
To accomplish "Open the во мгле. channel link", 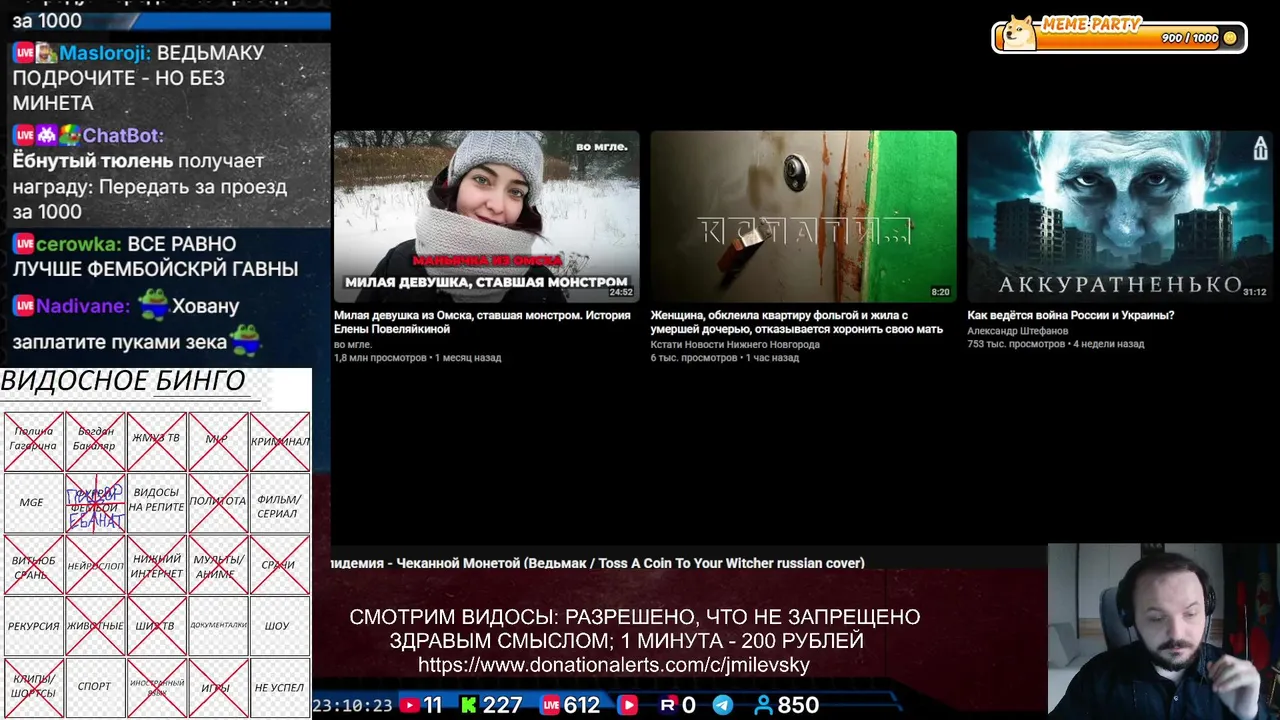I will pos(353,344).
